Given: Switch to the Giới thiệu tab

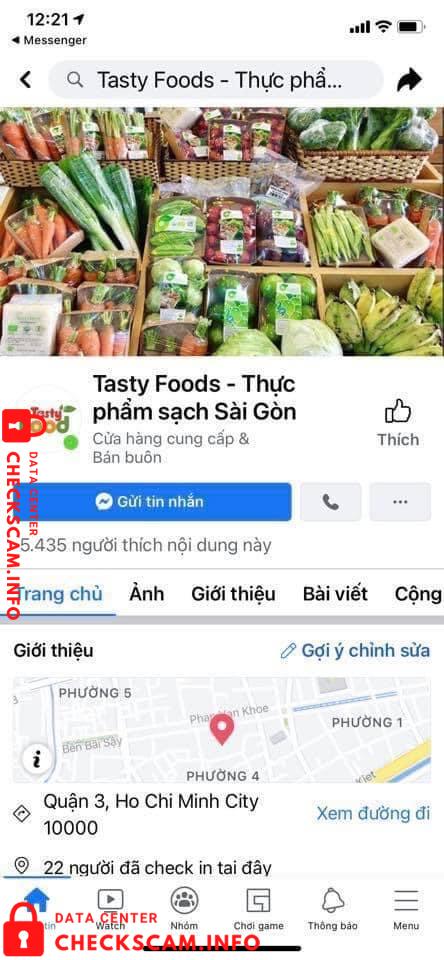Looking at the screenshot, I should [x=233, y=594].
